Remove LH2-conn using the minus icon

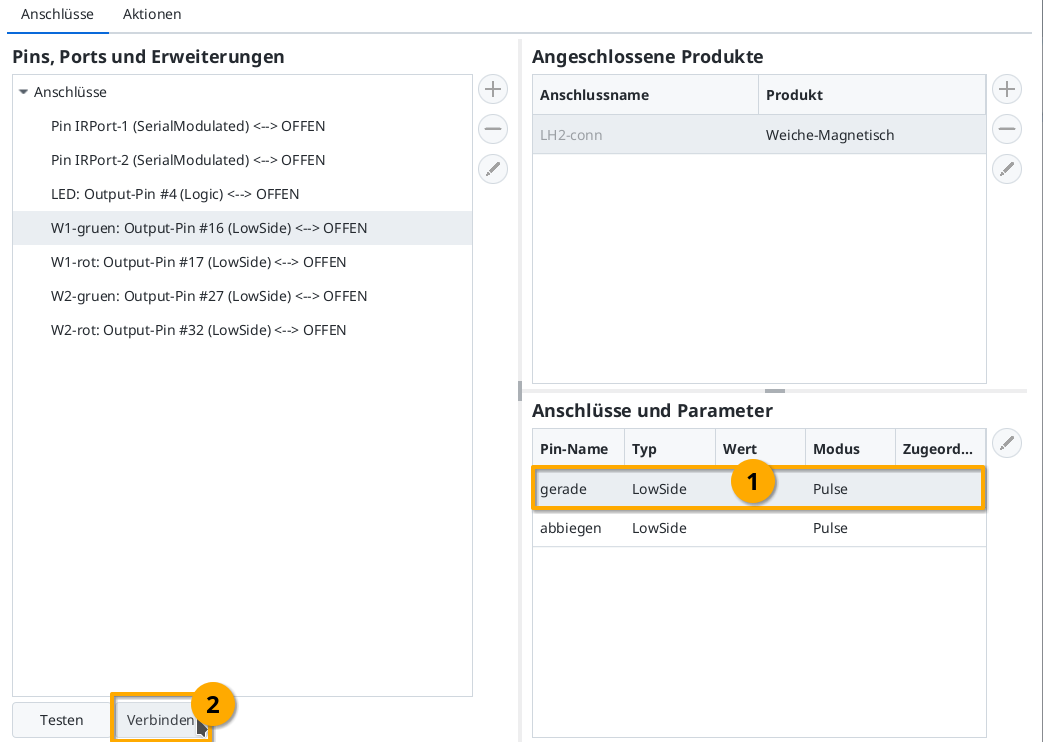click(x=1006, y=129)
